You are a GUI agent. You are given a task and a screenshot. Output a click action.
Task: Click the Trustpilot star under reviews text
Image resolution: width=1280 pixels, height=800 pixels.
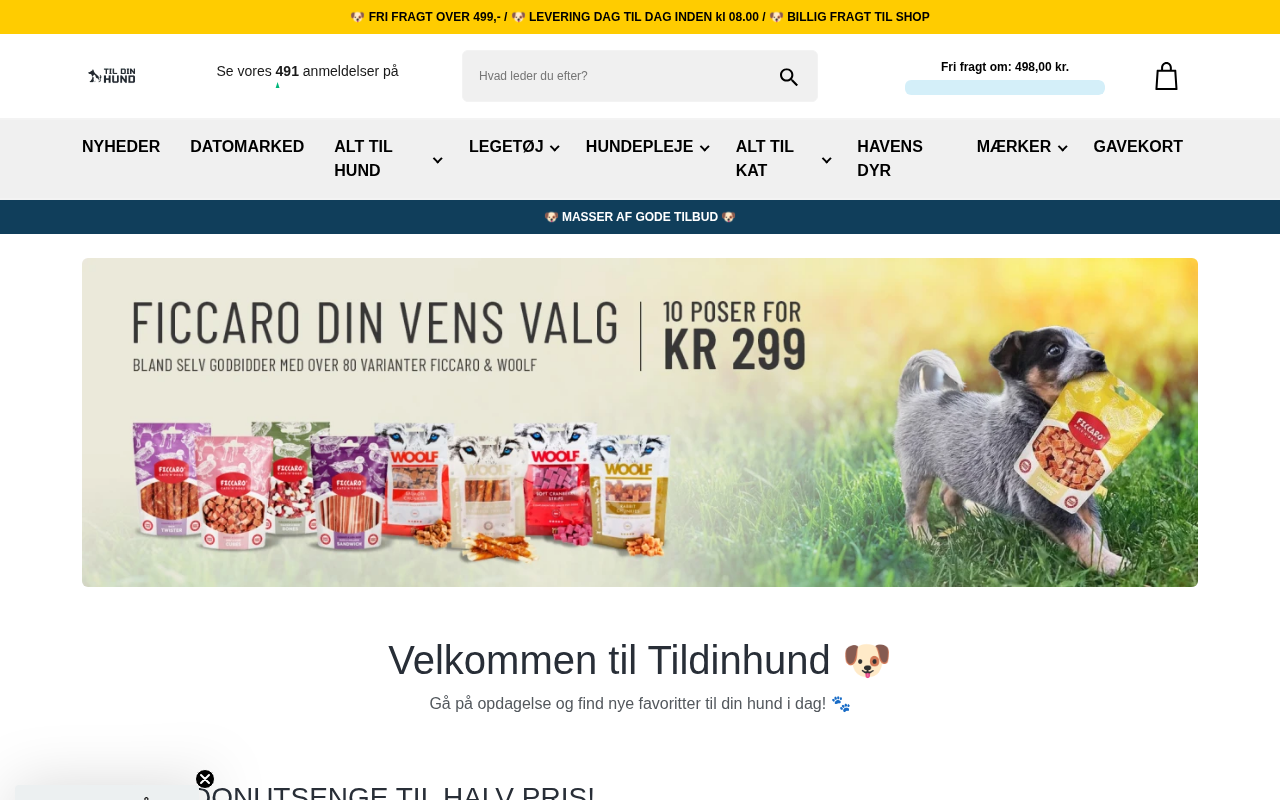278,86
